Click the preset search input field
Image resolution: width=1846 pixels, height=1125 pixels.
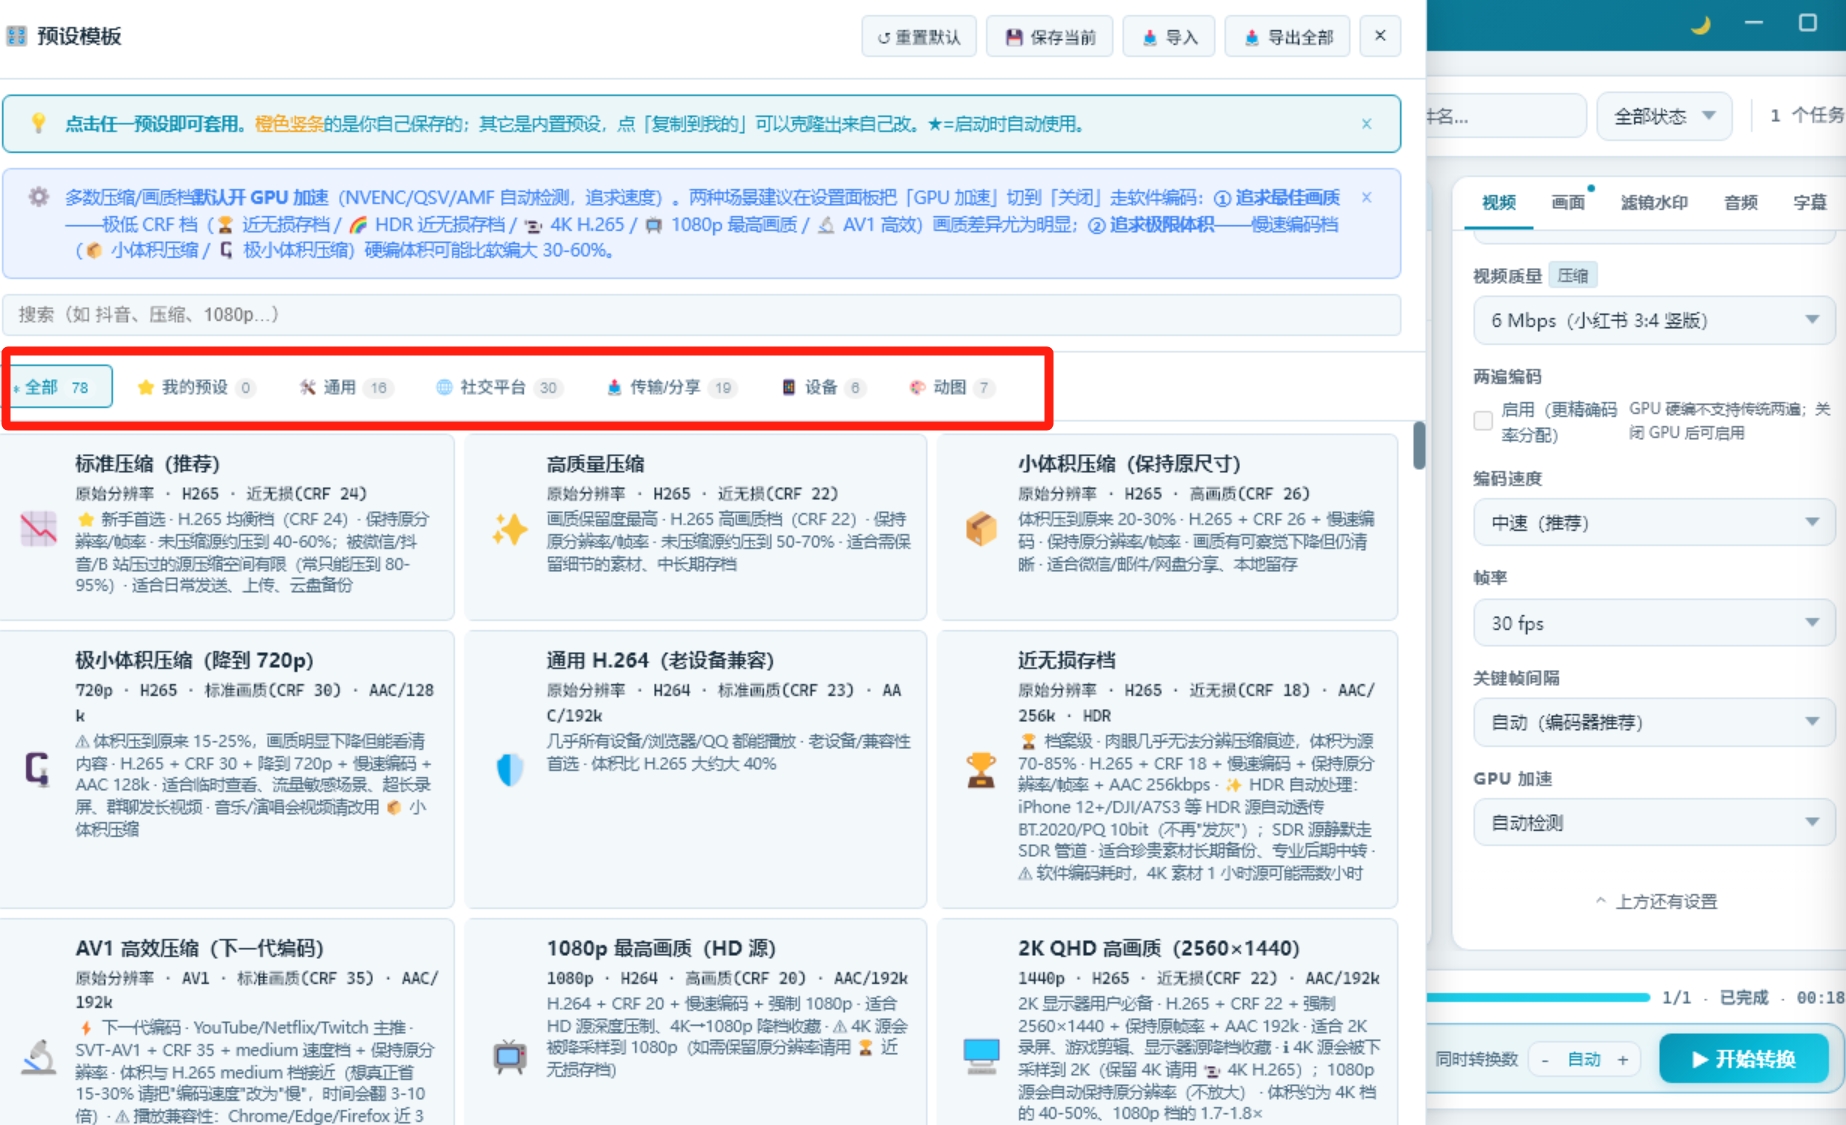[x=701, y=314]
